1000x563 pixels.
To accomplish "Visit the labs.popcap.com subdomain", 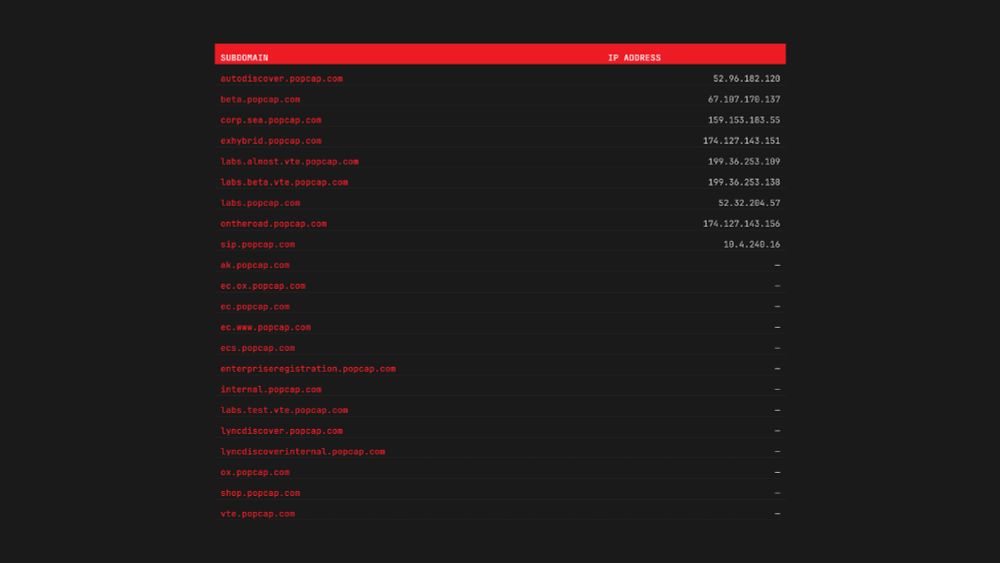I will [x=260, y=203].
